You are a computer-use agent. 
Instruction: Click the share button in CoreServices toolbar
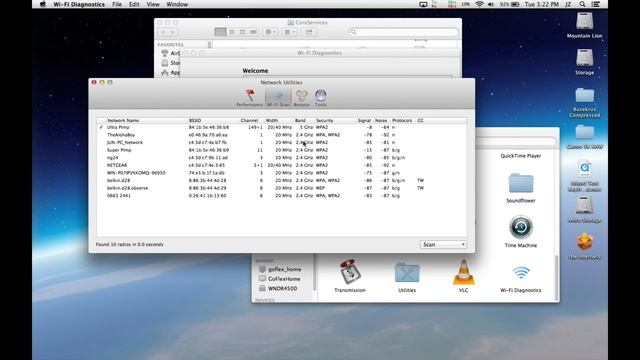pyautogui.click(x=309, y=32)
